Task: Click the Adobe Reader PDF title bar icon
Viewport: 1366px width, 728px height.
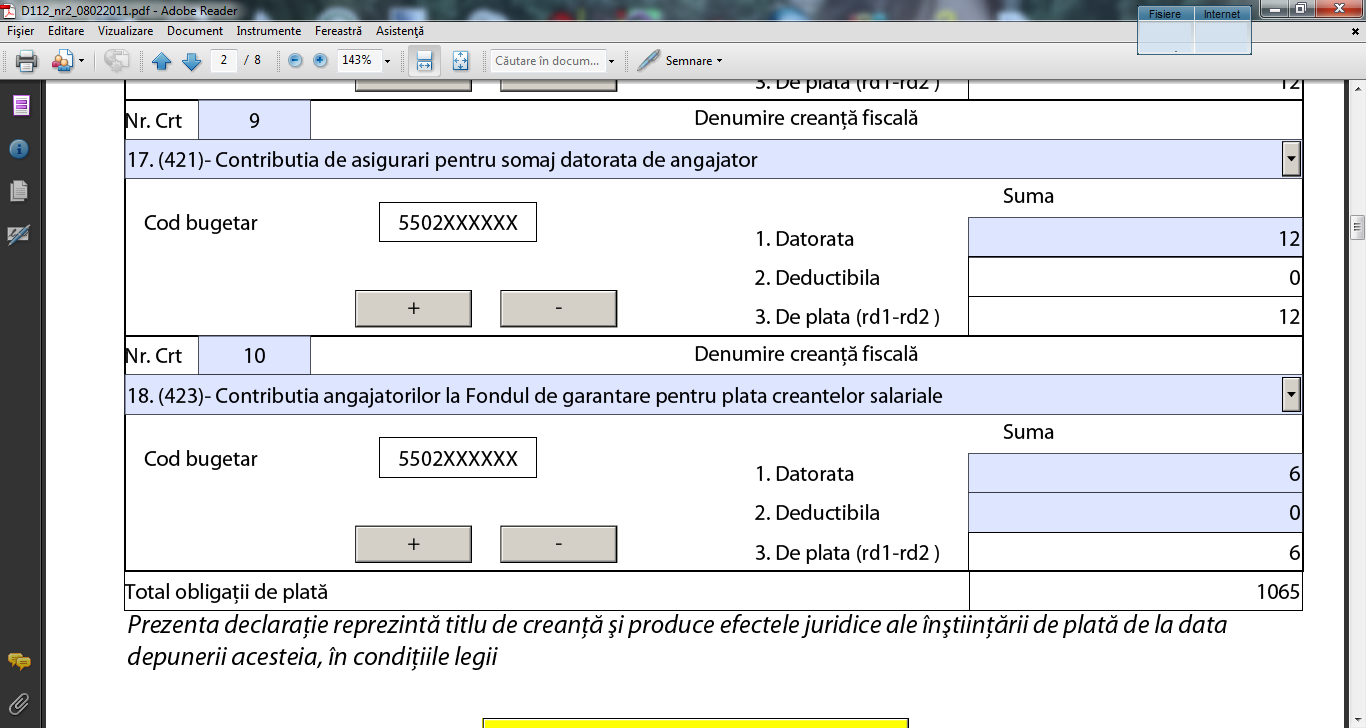Action: tap(10, 10)
